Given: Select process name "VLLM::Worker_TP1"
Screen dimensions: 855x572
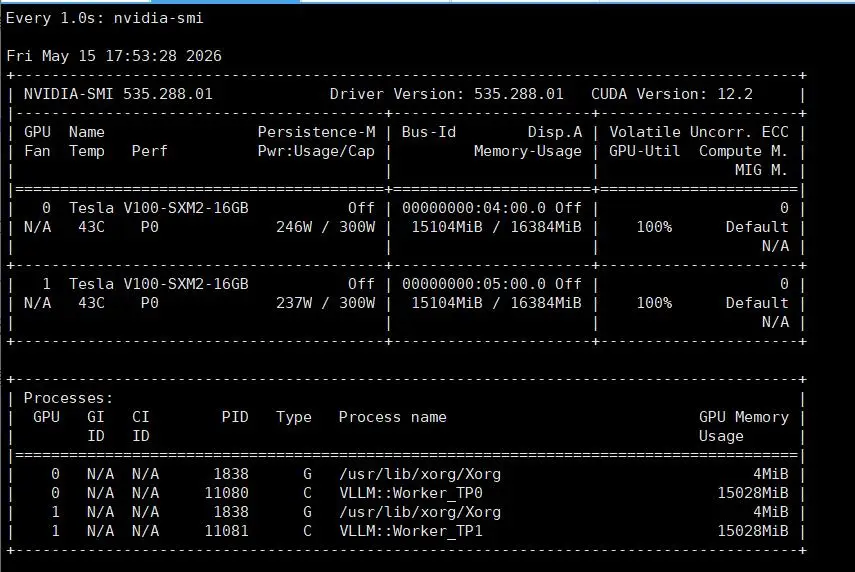Looking at the screenshot, I should pos(411,531).
